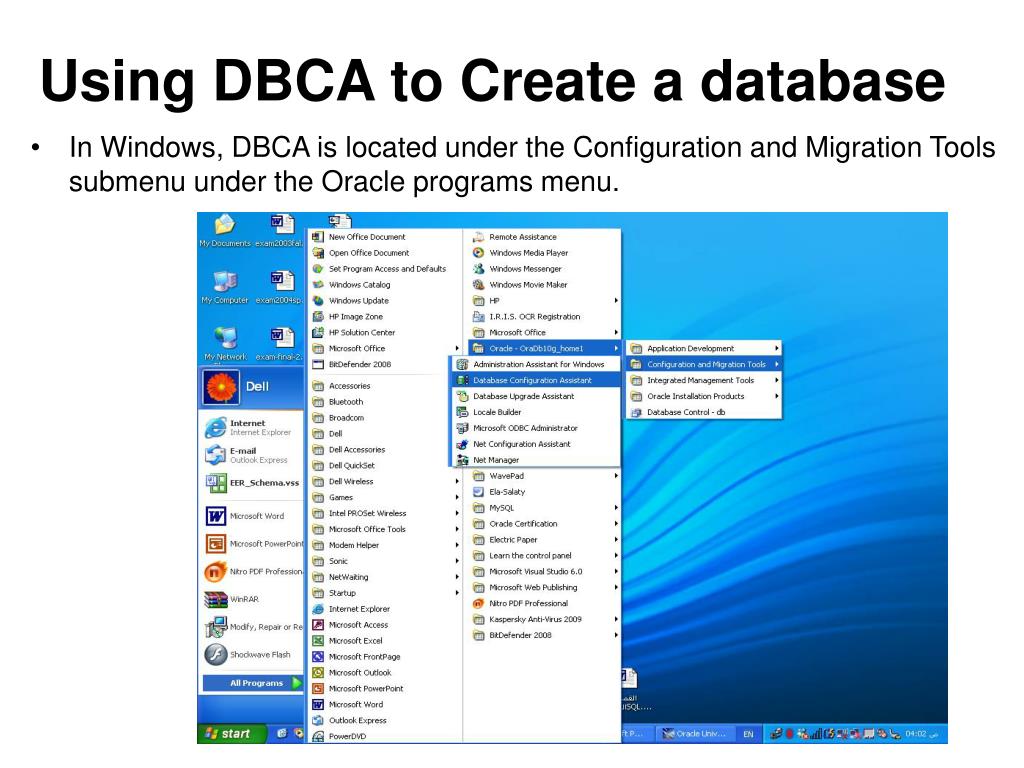This screenshot has width=1024, height=768.
Task: Click My Network desktop icon
Action: point(225,338)
